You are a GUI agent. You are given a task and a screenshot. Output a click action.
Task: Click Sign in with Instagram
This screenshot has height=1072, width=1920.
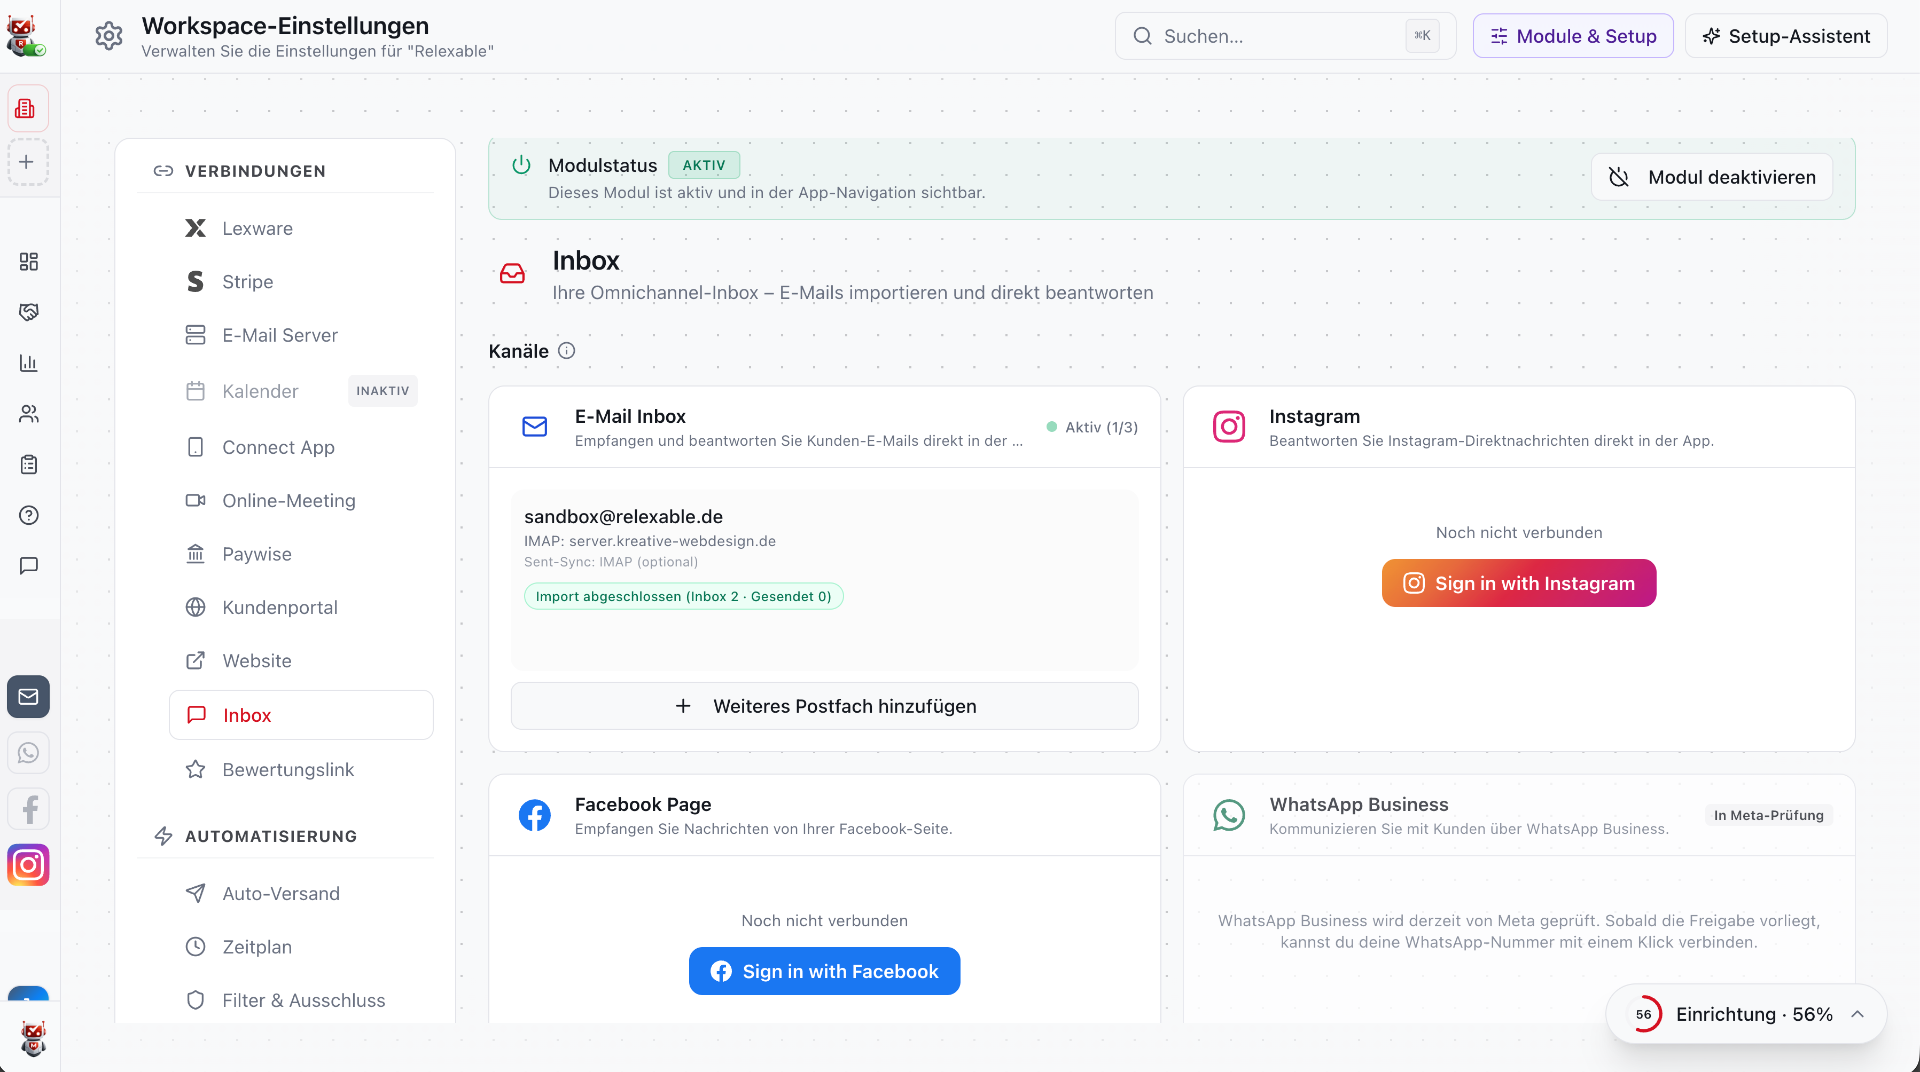[x=1519, y=583]
